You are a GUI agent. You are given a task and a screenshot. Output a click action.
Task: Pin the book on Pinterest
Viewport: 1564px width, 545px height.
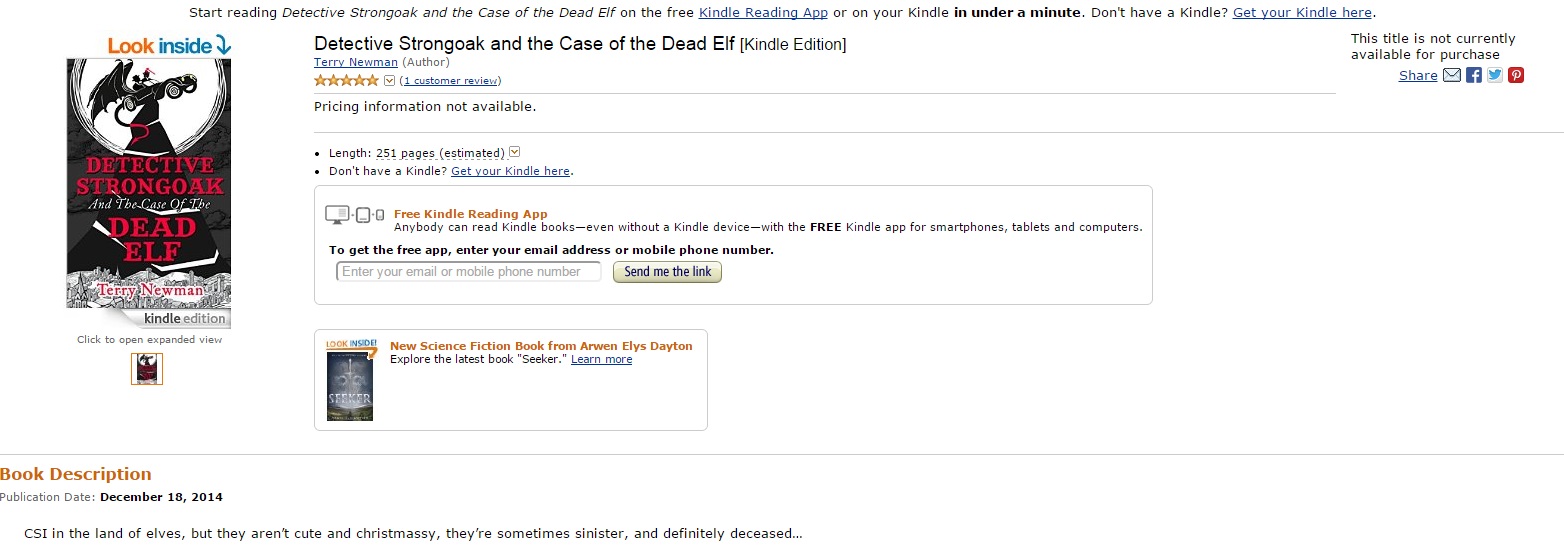(1516, 75)
